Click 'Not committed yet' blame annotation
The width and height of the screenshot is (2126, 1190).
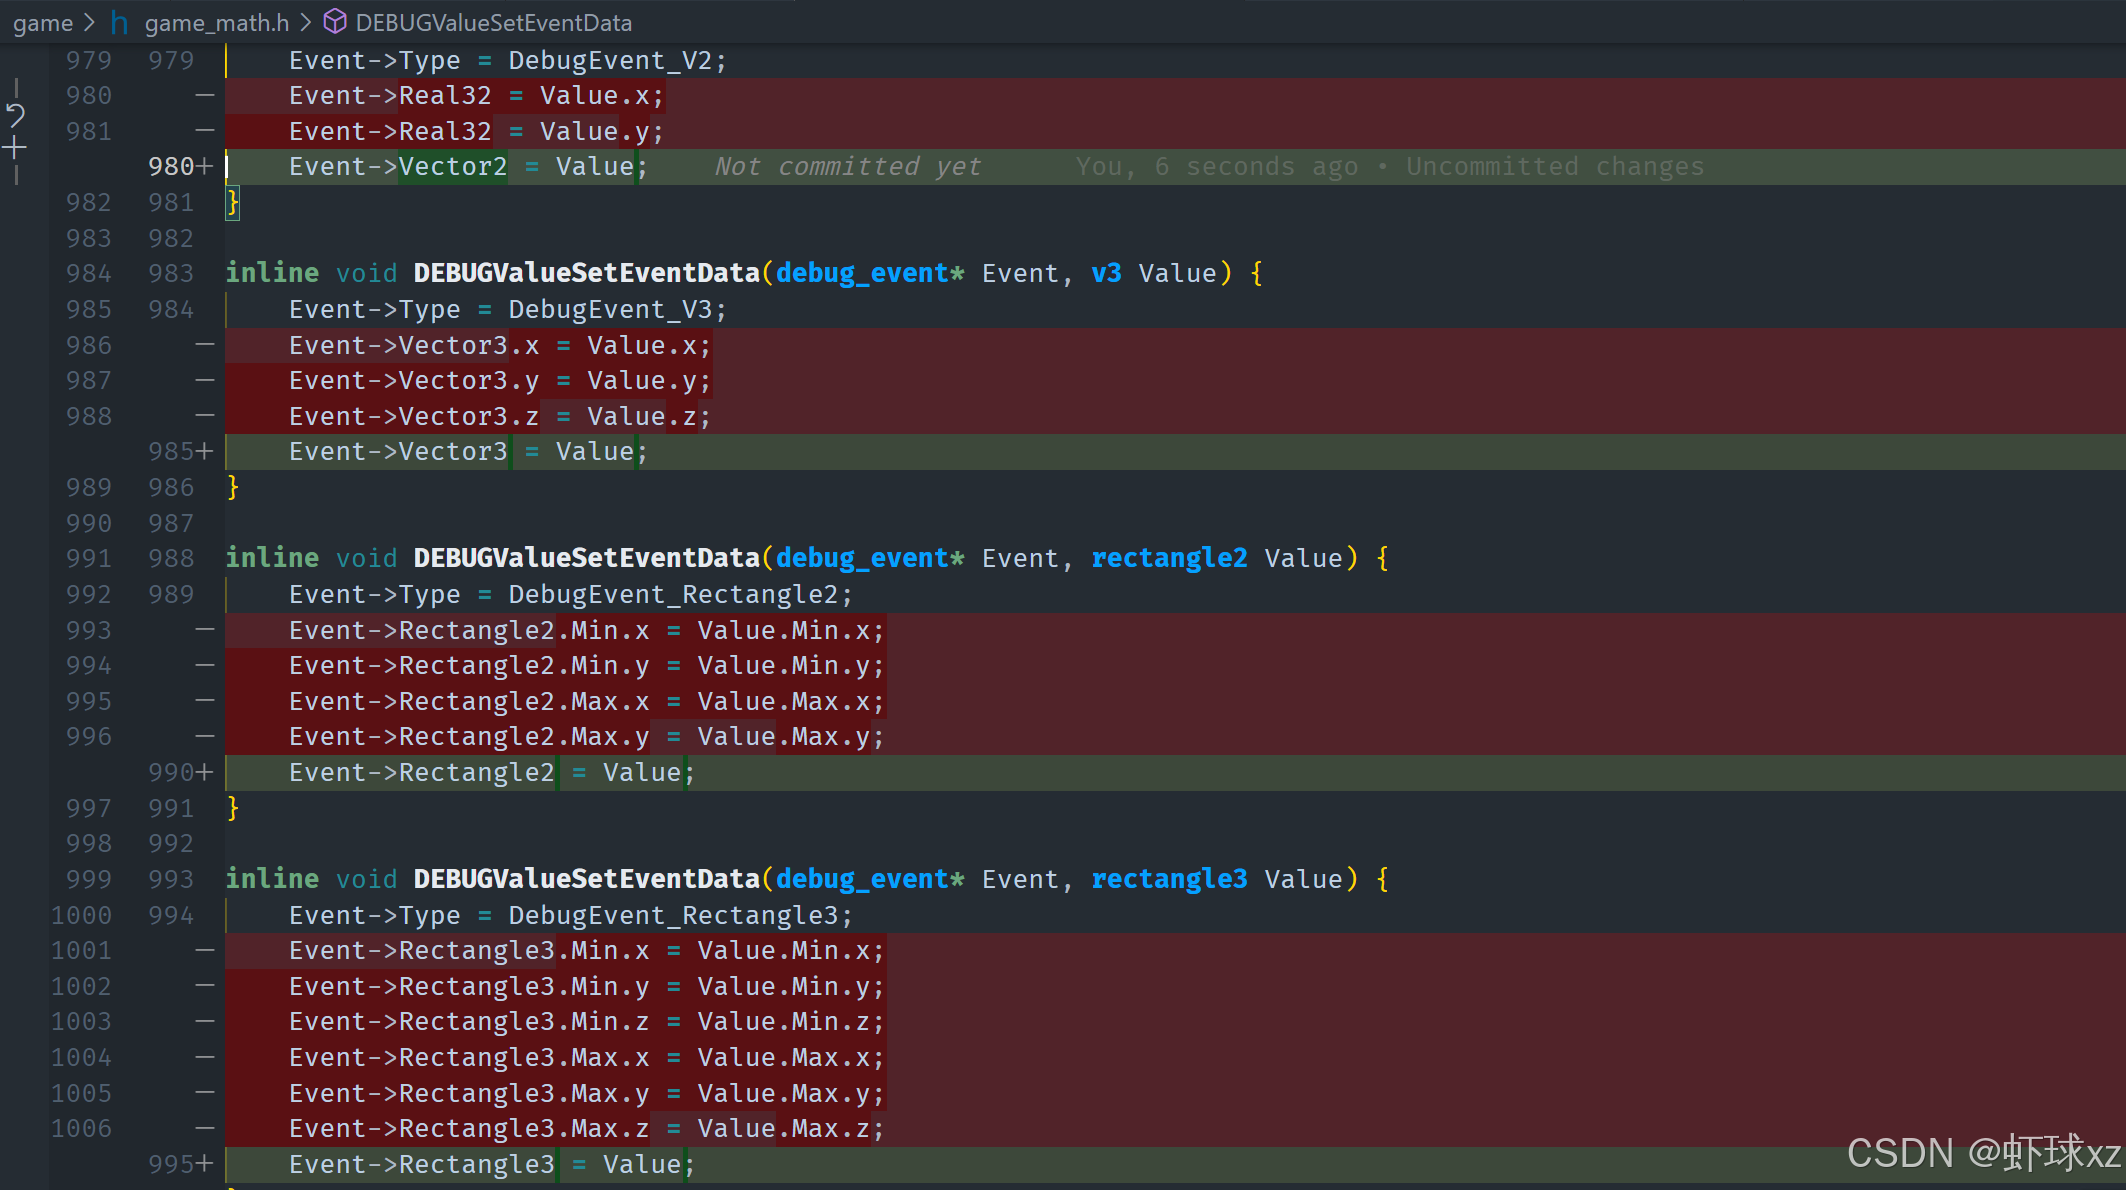pyautogui.click(x=847, y=167)
